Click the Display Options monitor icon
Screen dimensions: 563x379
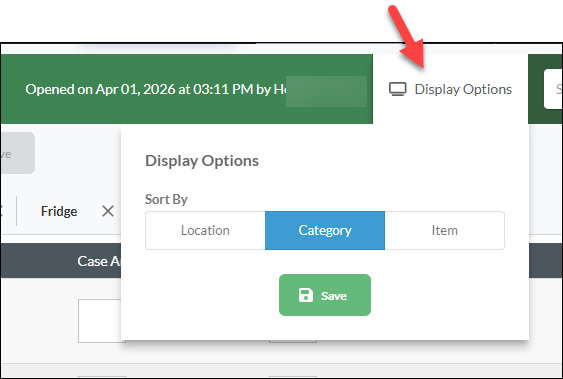398,89
